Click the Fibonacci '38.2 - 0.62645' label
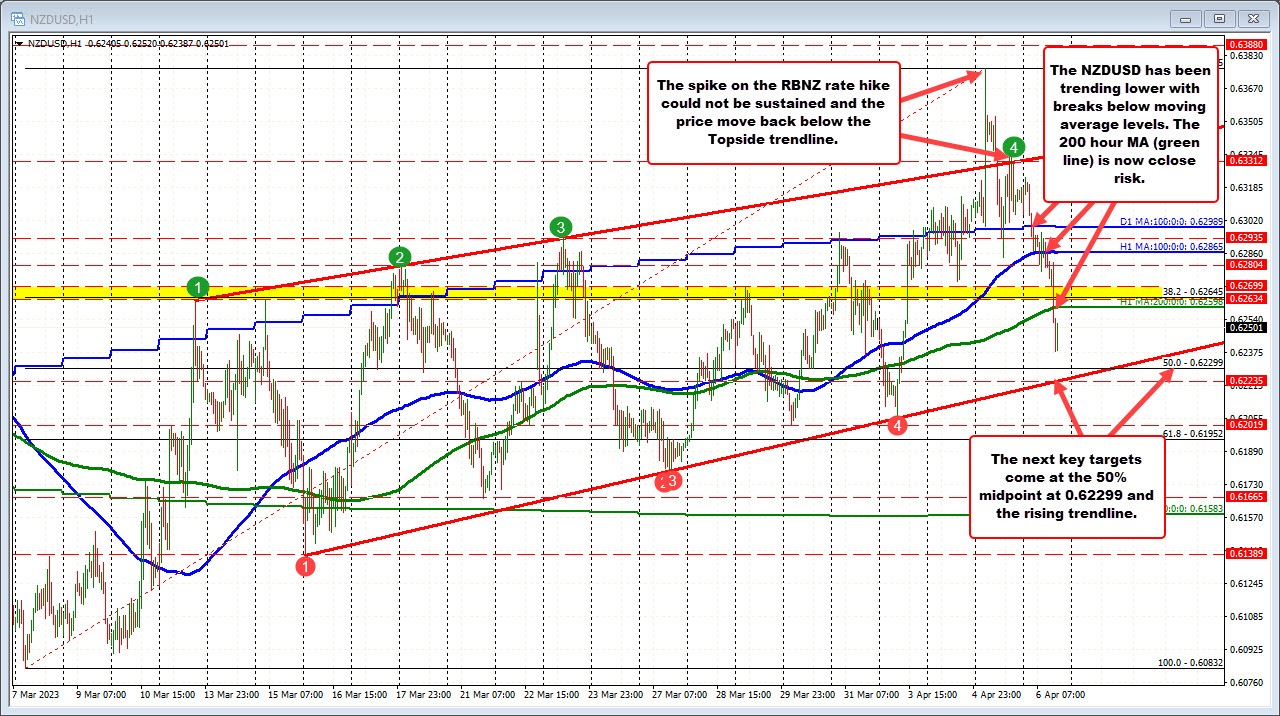This screenshot has width=1280, height=716. coord(1193,291)
